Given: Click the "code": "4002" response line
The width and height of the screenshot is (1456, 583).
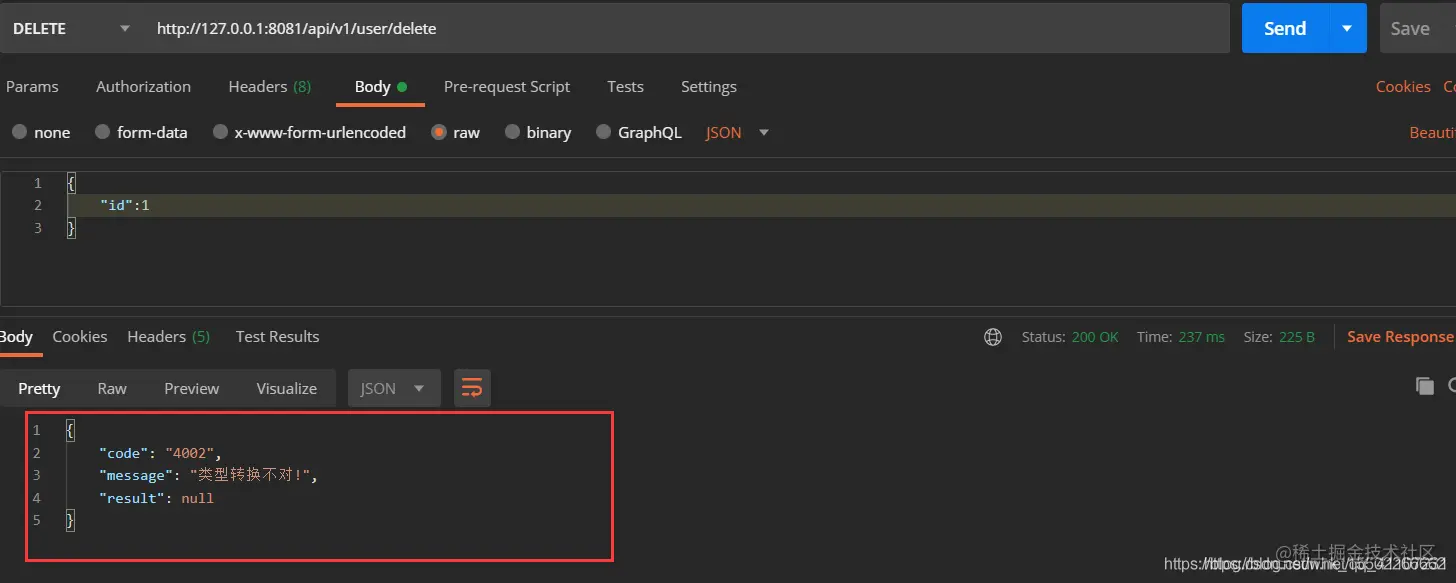Looking at the screenshot, I should [160, 453].
